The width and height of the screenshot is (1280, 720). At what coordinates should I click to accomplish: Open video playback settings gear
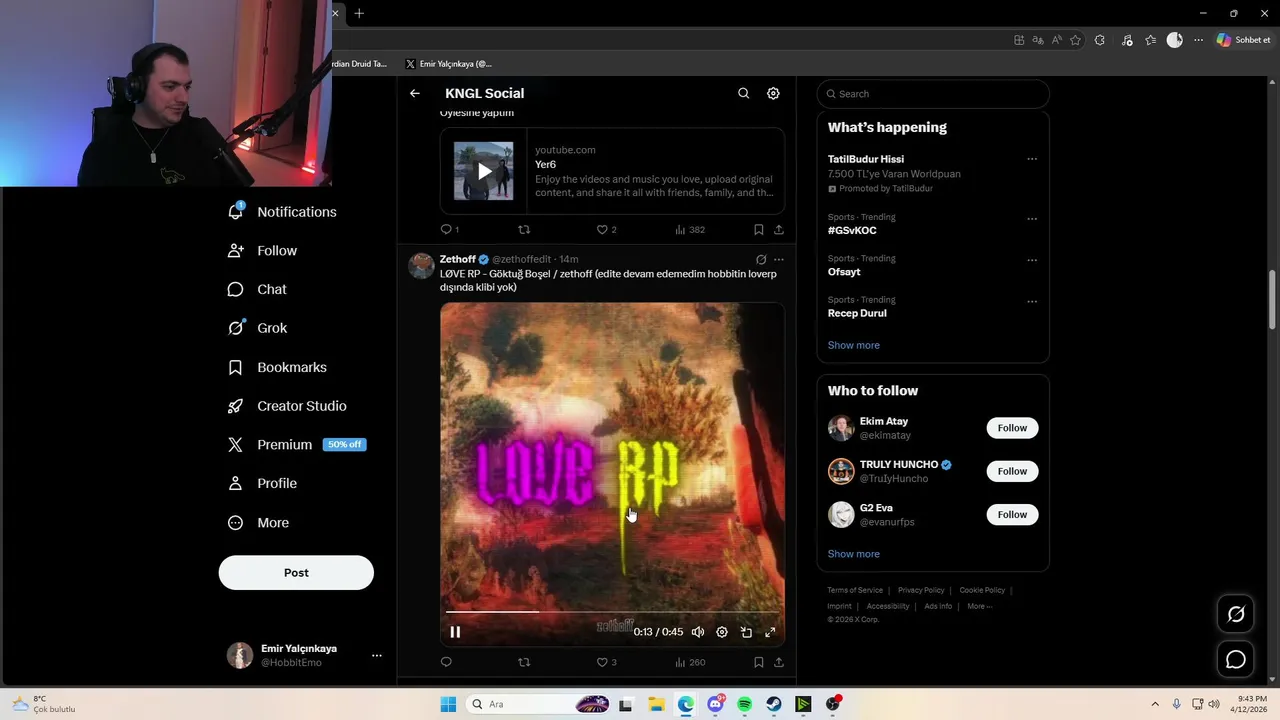click(722, 632)
